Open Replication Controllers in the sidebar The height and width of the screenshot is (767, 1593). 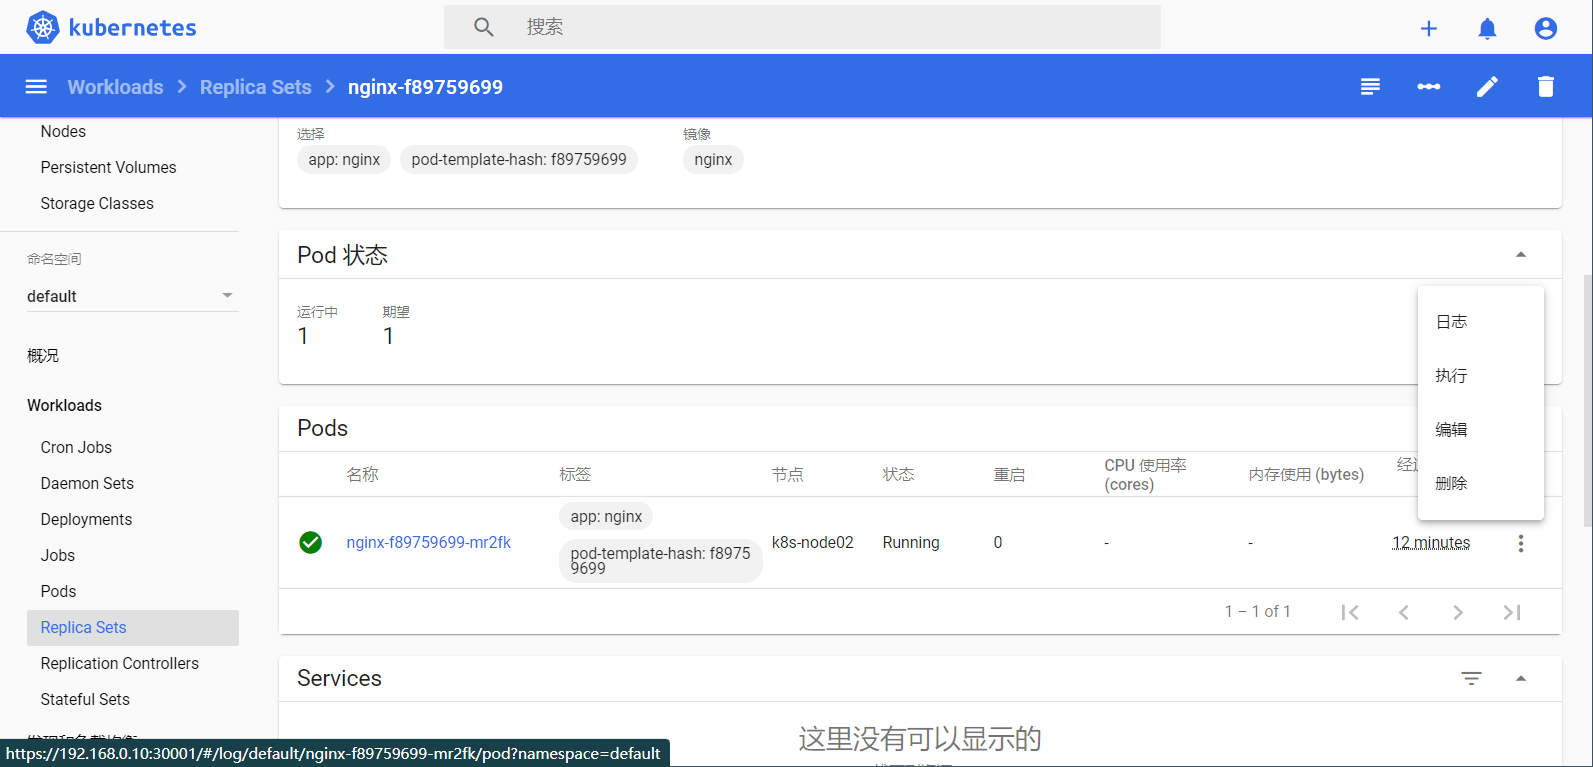click(x=120, y=663)
